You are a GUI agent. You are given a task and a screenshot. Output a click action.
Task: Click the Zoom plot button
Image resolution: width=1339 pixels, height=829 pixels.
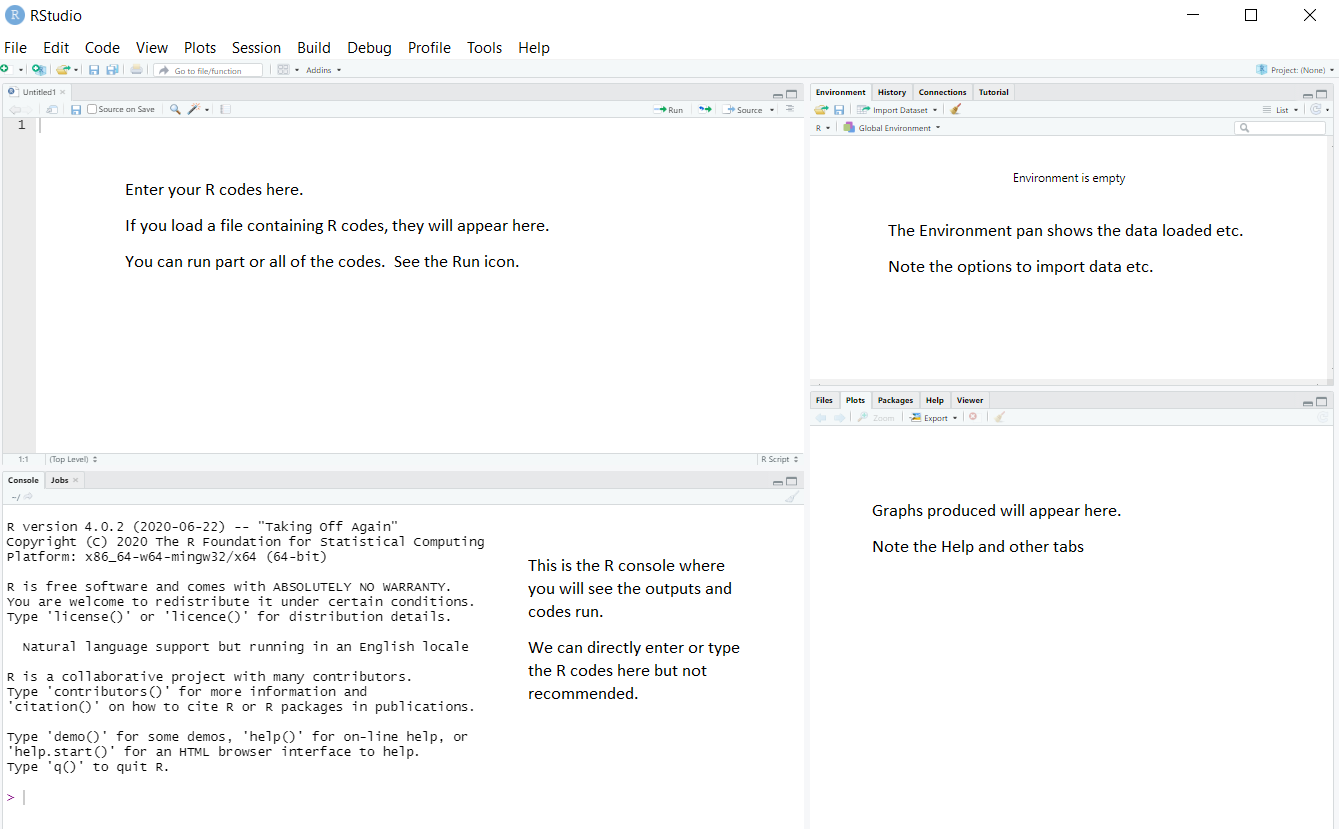coord(876,418)
